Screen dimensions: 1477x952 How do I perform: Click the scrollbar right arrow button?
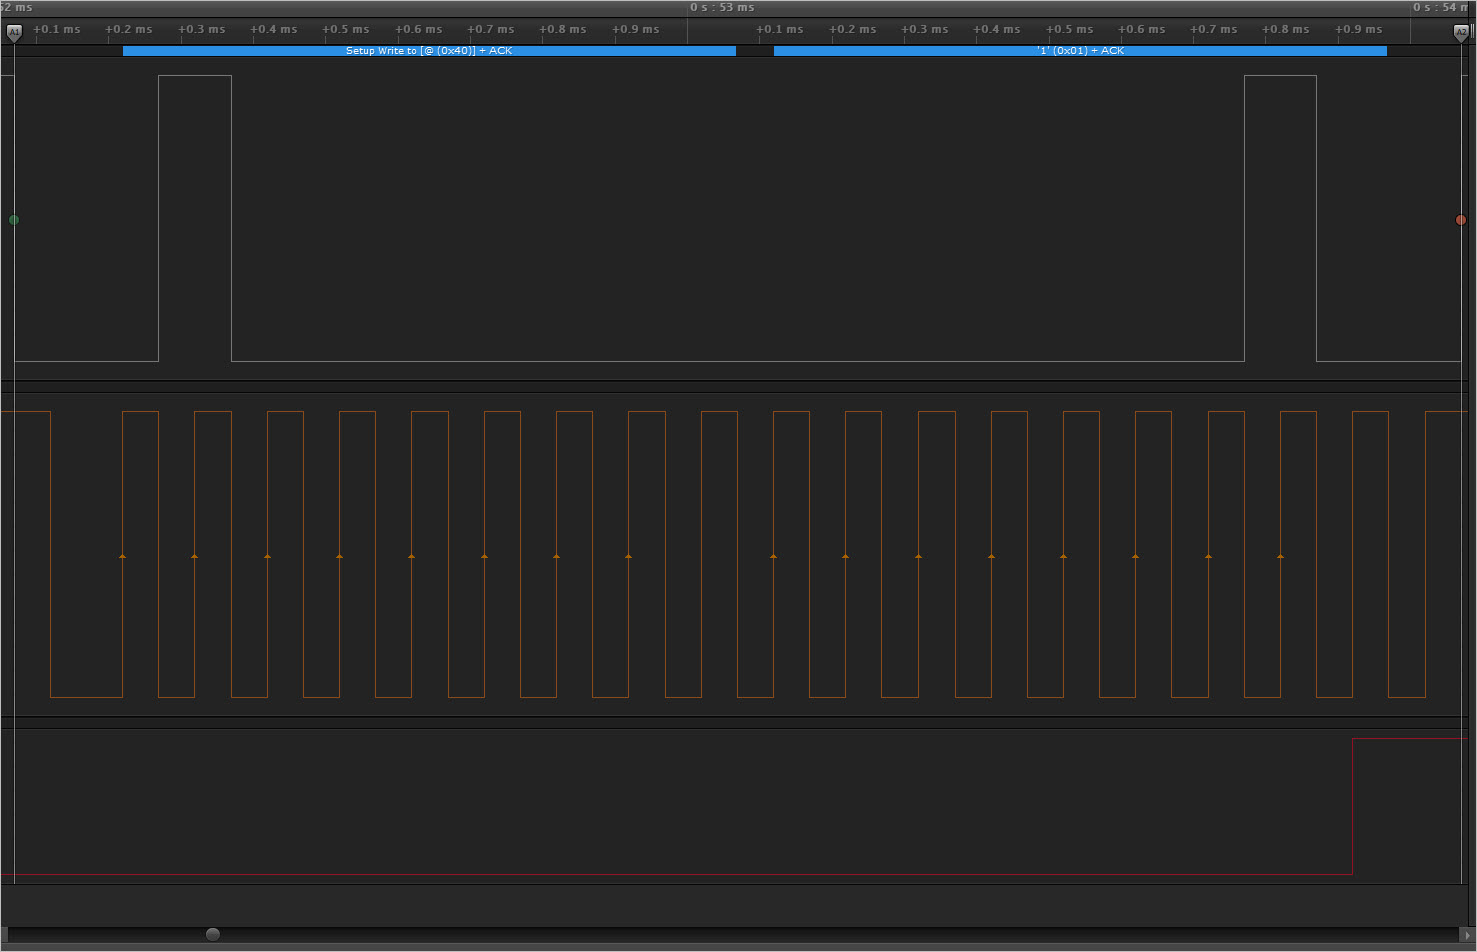pos(1467,935)
